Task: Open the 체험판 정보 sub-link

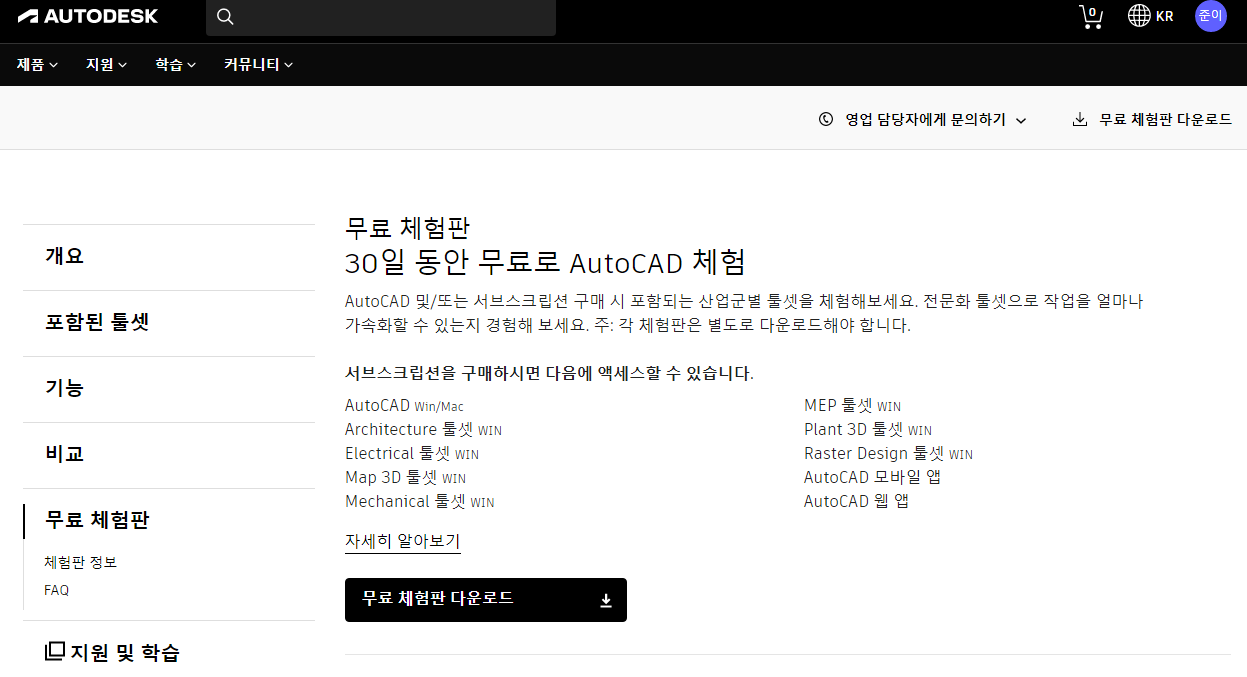Action: coord(81,562)
